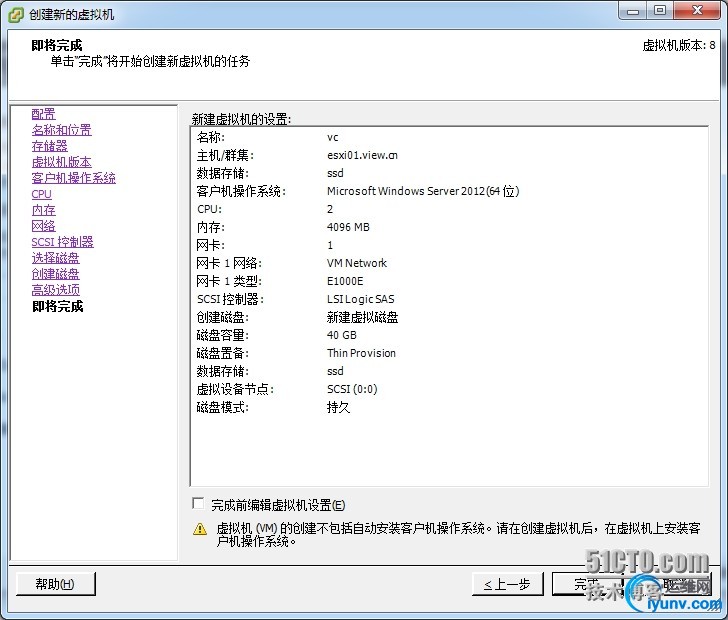Select the SCSI (0:0) node value
The height and width of the screenshot is (620, 728).
[352, 389]
